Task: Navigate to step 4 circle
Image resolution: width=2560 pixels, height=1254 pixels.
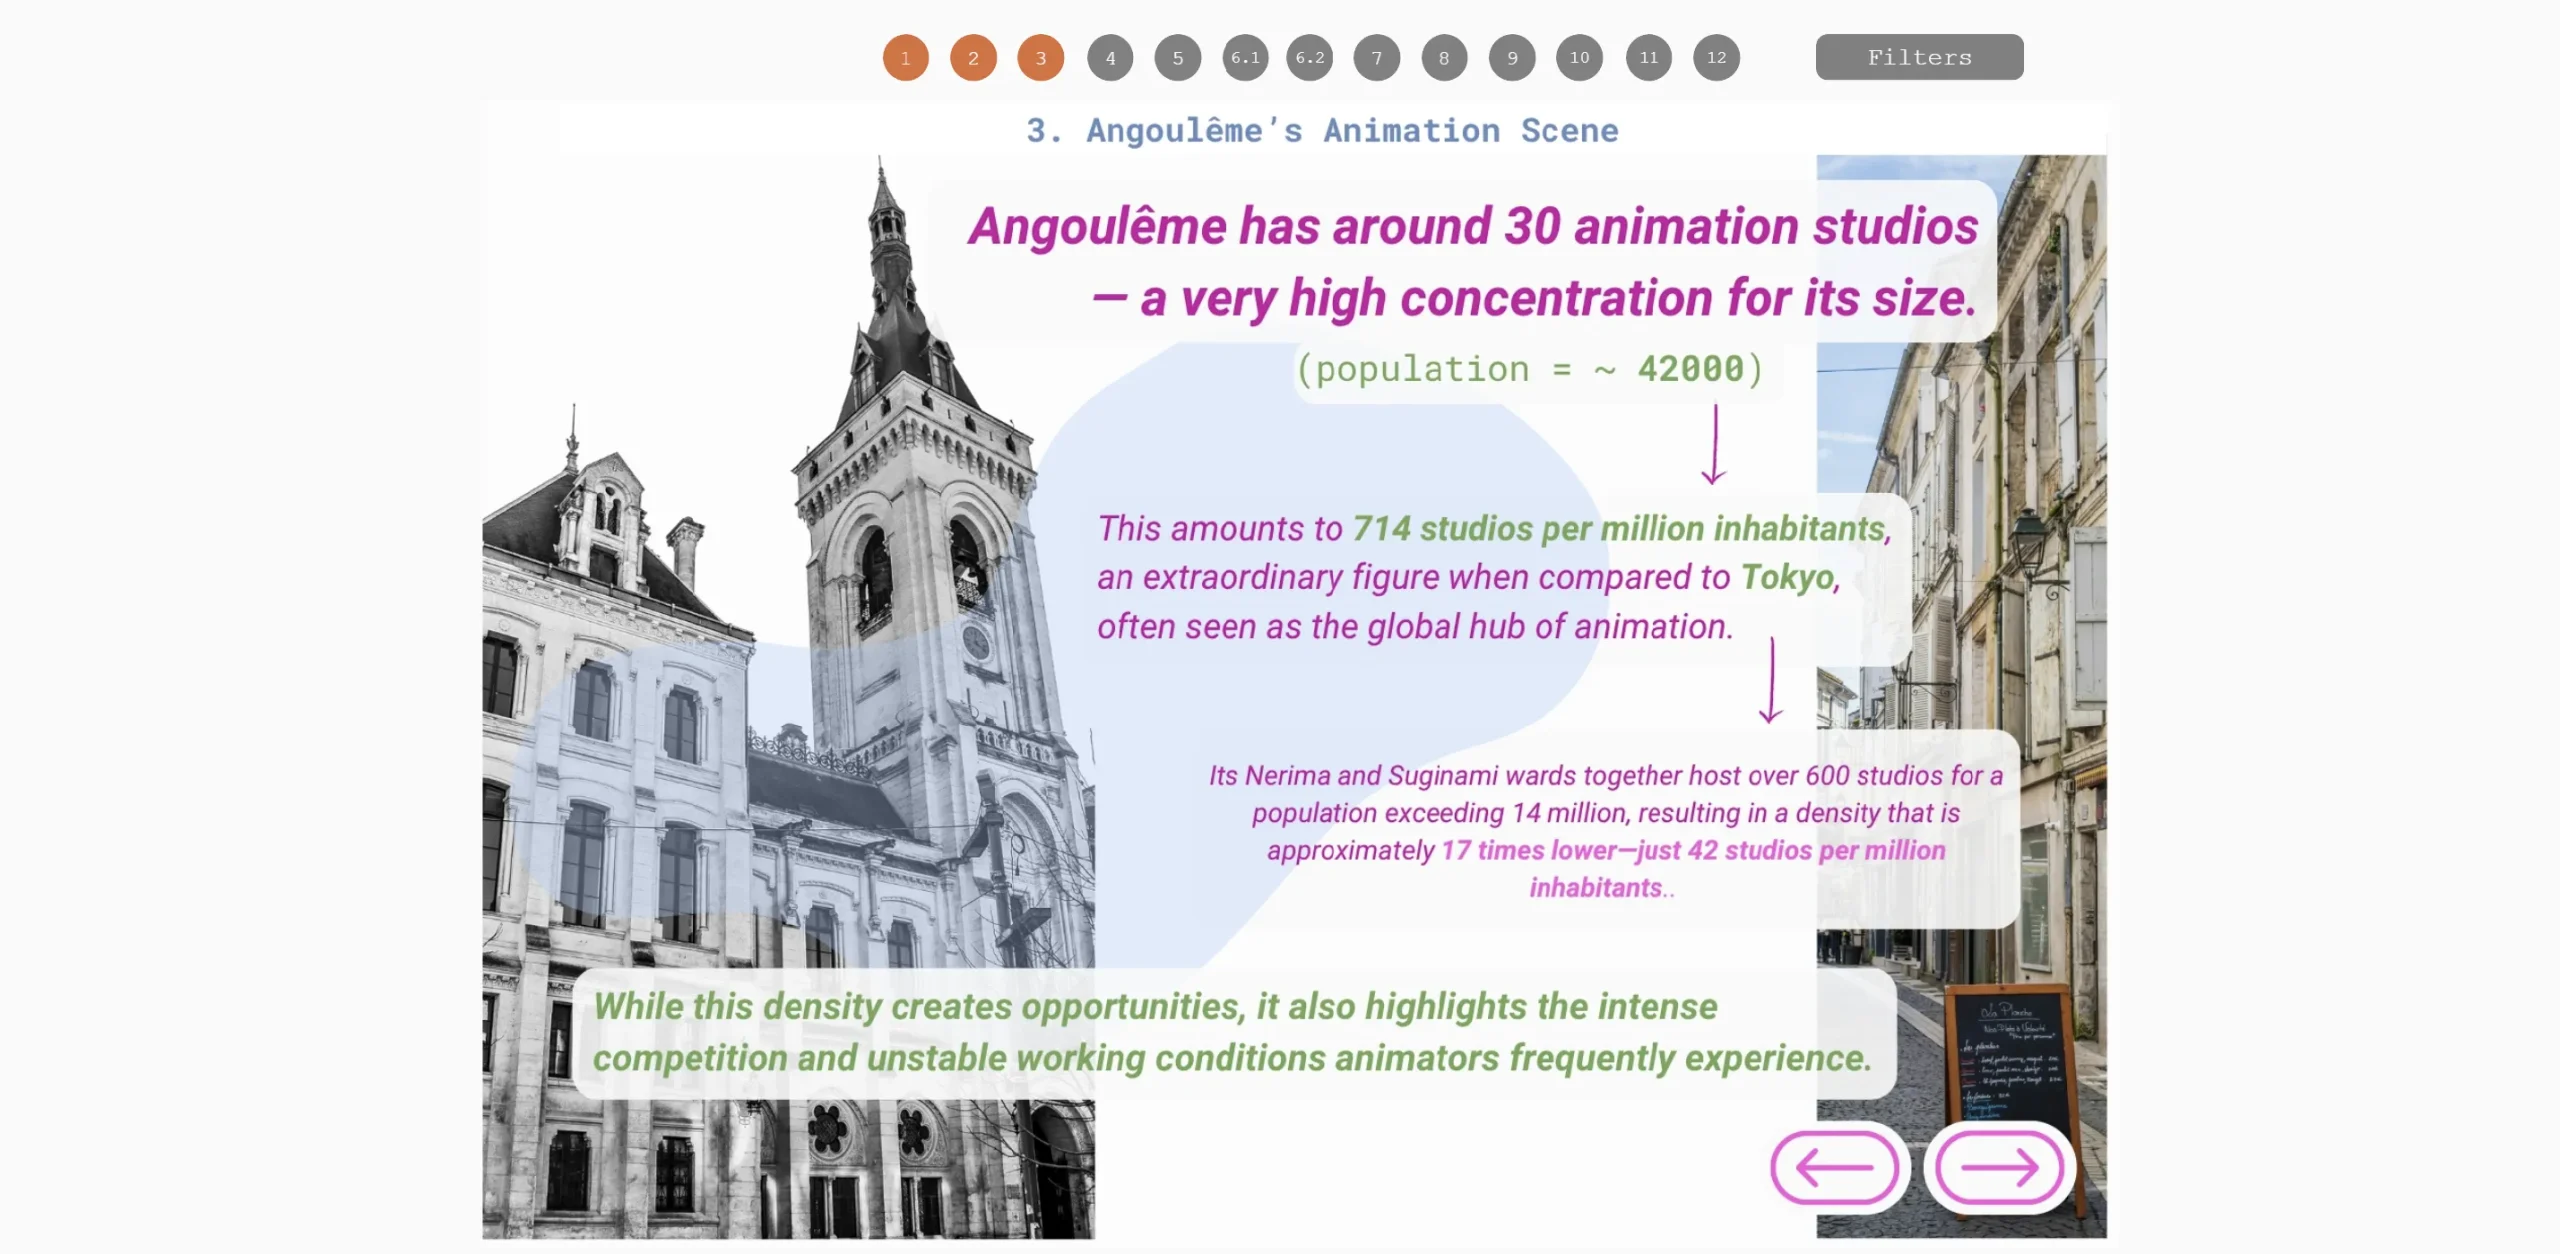Action: click(1110, 58)
